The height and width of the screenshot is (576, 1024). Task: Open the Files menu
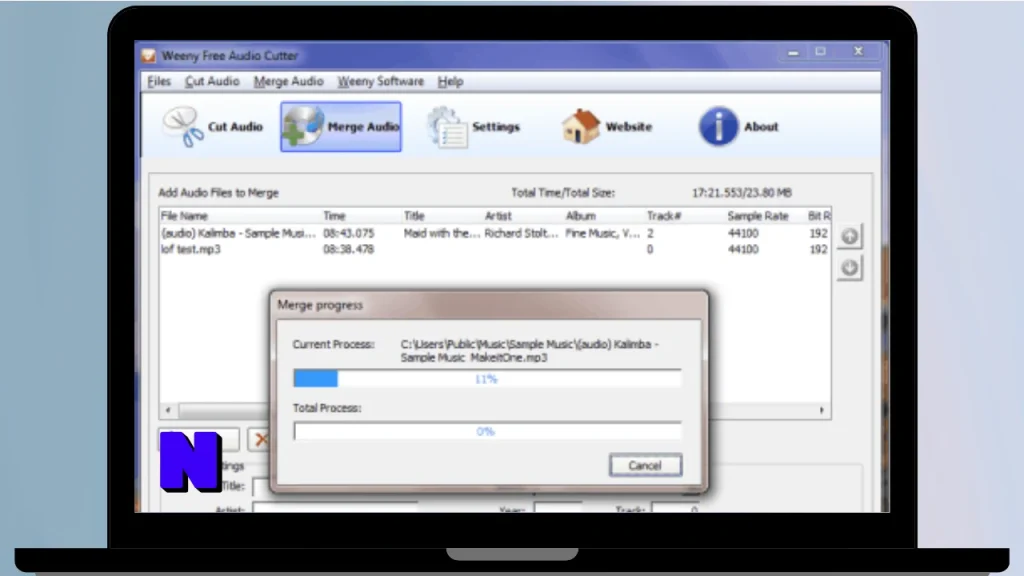click(159, 82)
